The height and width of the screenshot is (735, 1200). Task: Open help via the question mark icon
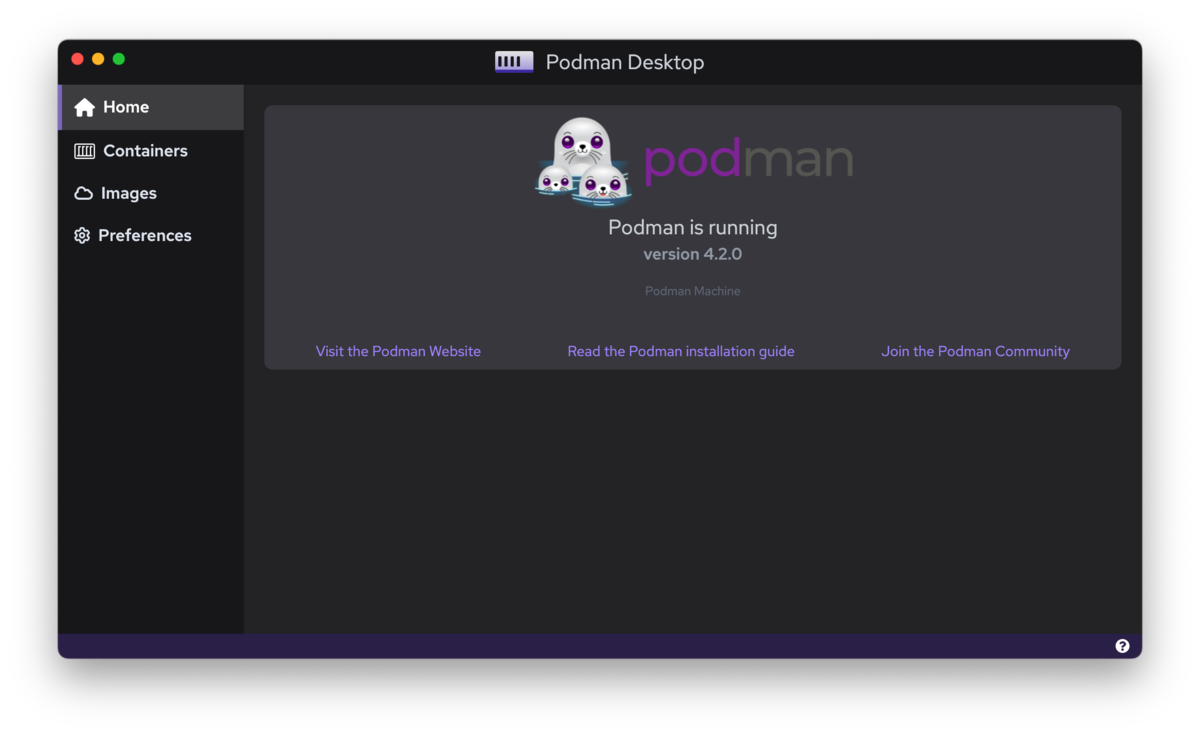(x=1122, y=645)
